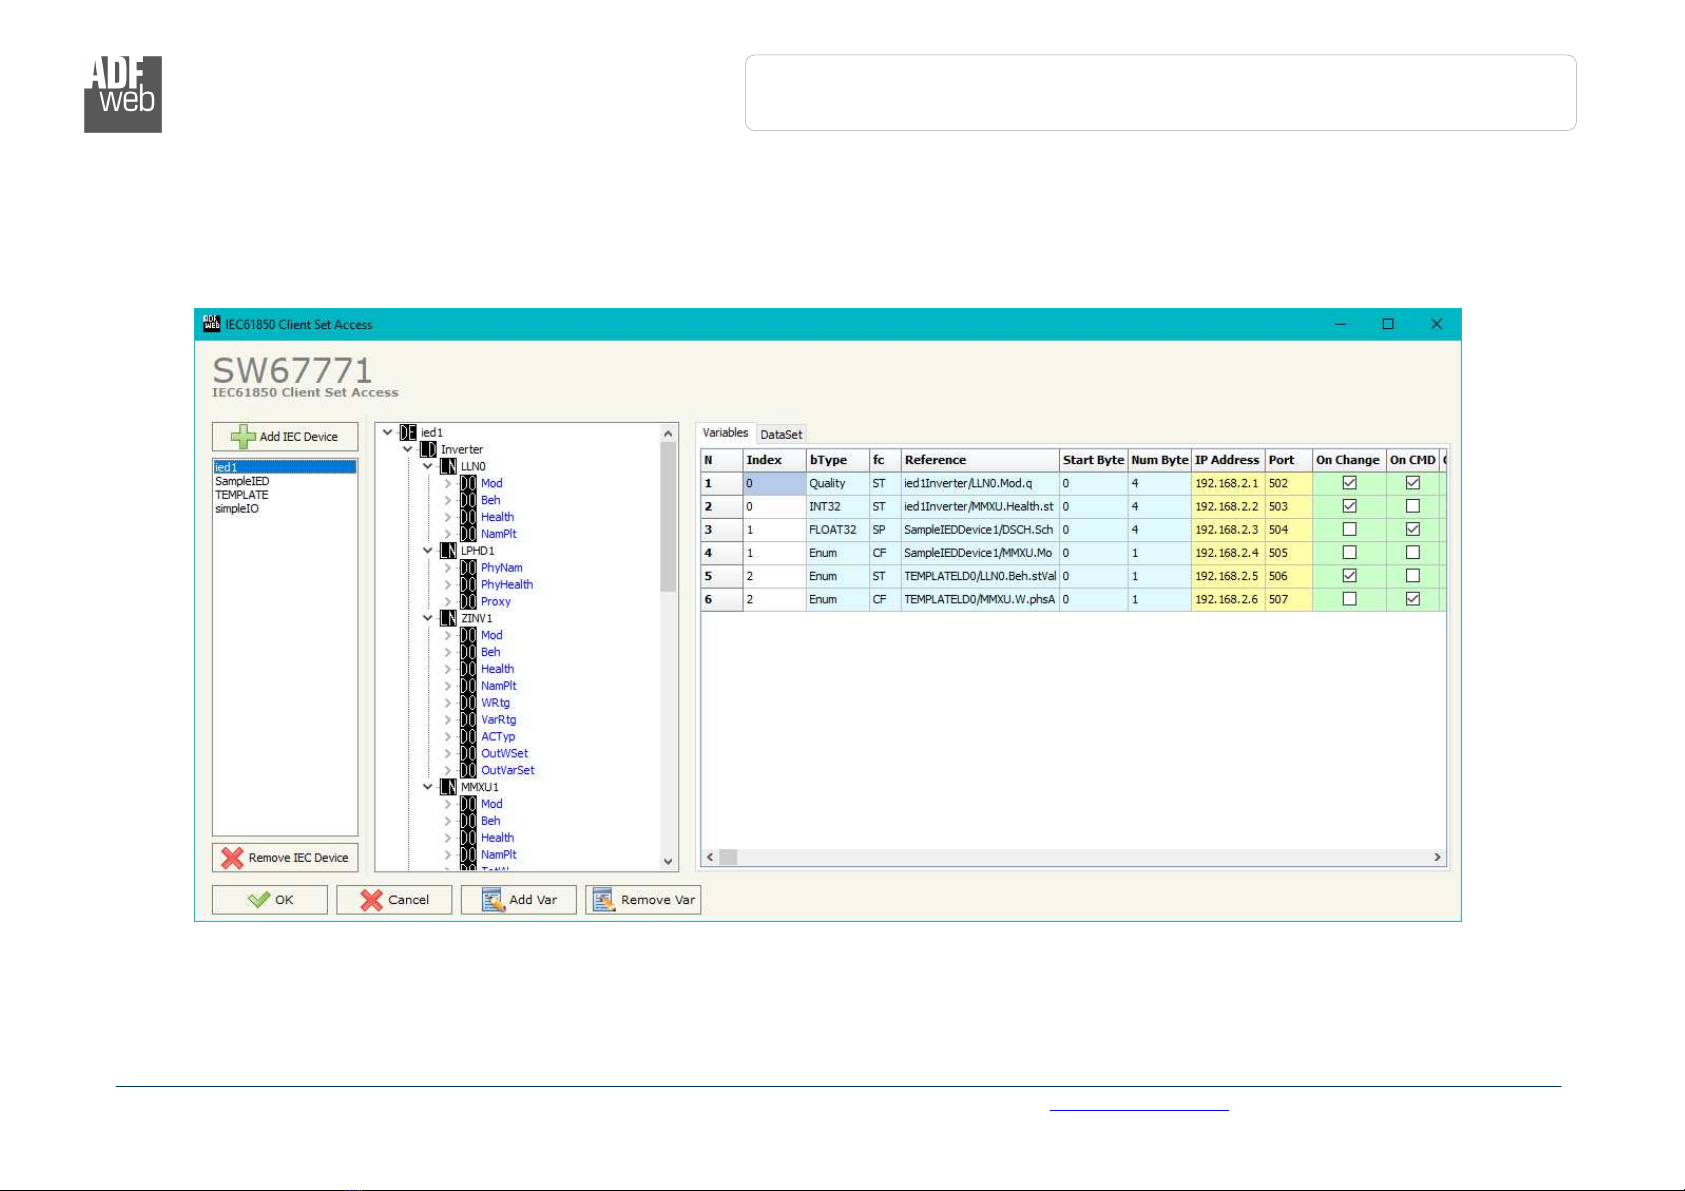This screenshot has width=1685, height=1191.
Task: Click the DO icon beside ACTyp
Action: 468,737
